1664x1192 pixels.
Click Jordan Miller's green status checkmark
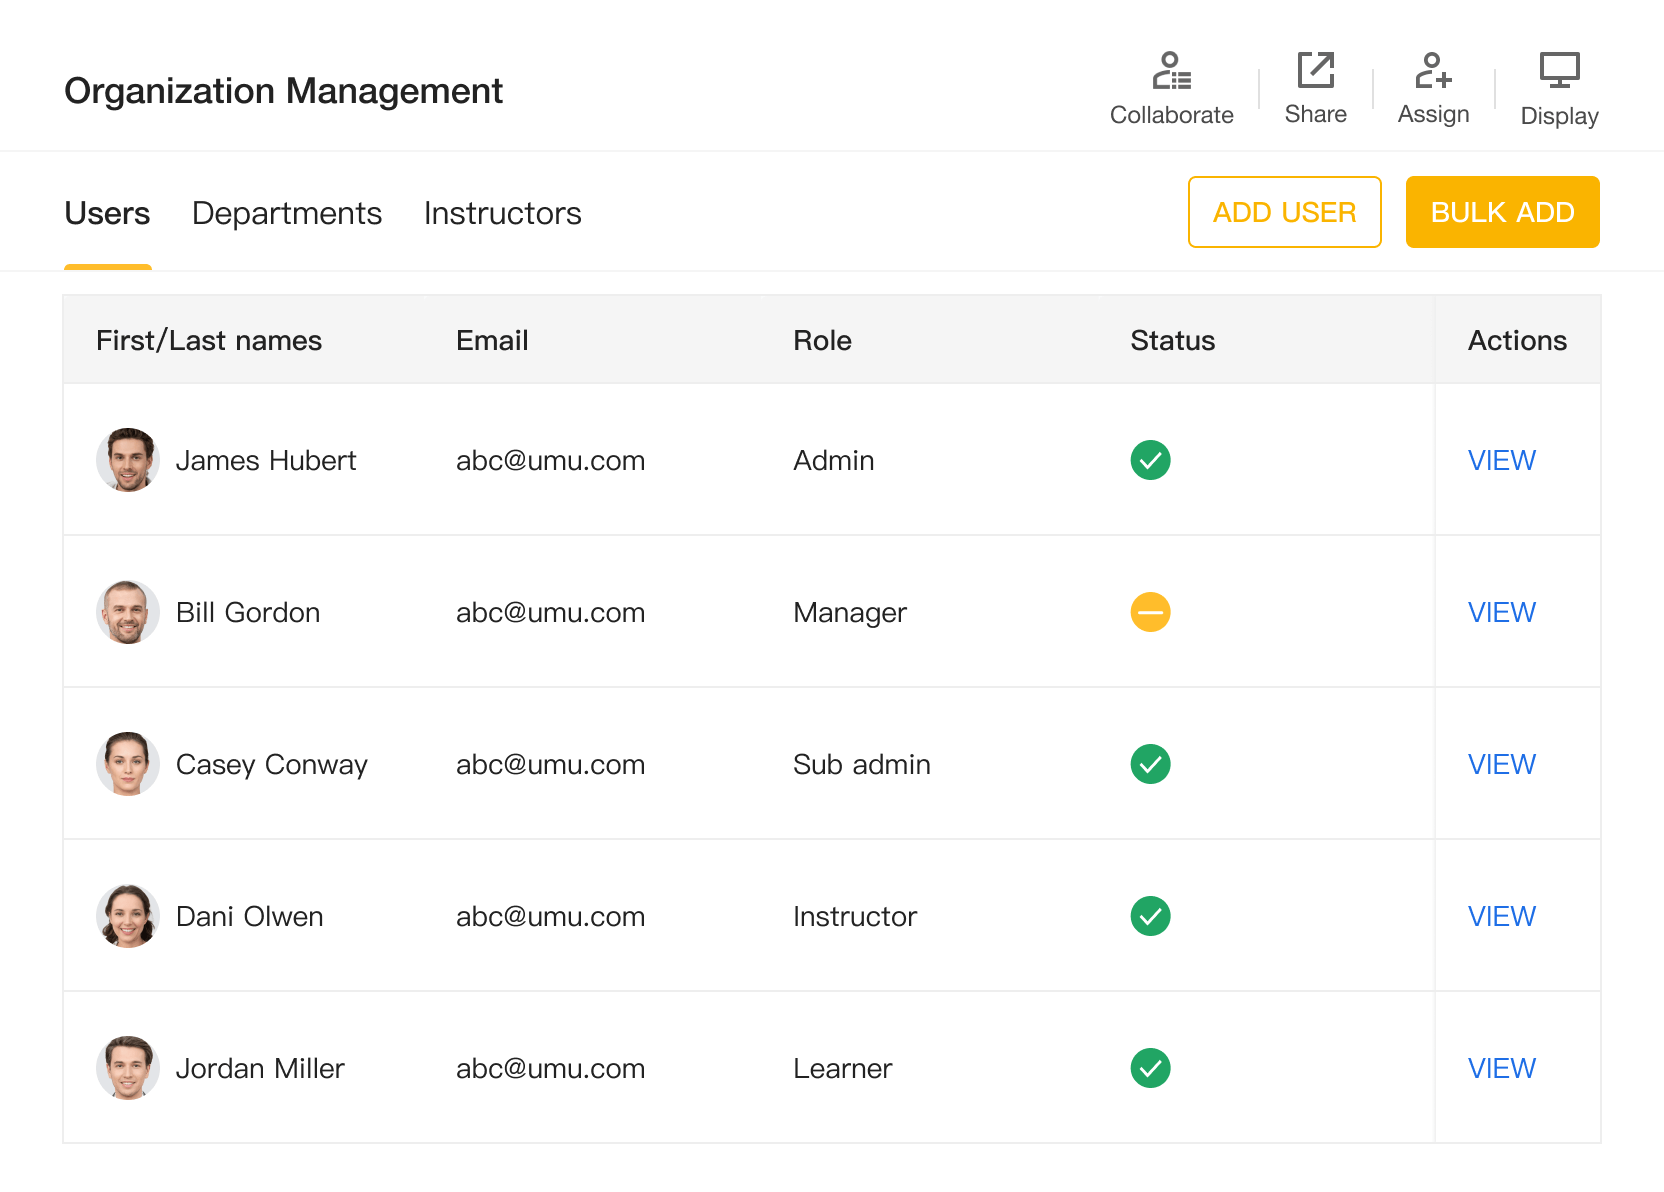click(1150, 1068)
